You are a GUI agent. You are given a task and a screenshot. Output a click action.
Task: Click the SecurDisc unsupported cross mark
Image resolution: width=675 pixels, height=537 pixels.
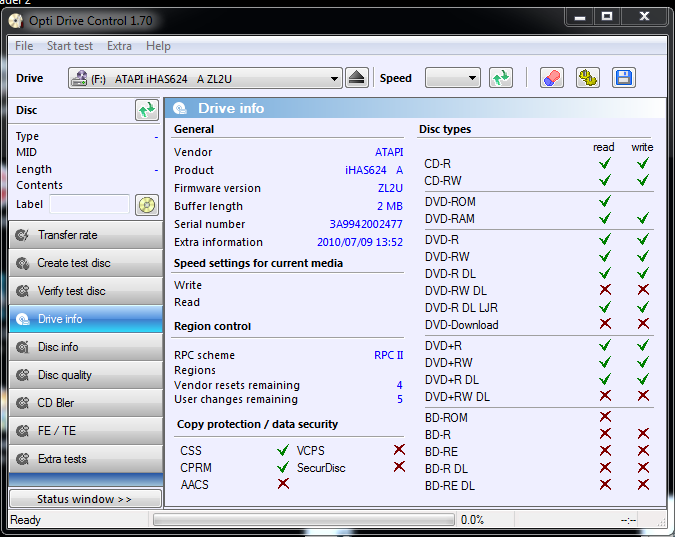click(399, 467)
